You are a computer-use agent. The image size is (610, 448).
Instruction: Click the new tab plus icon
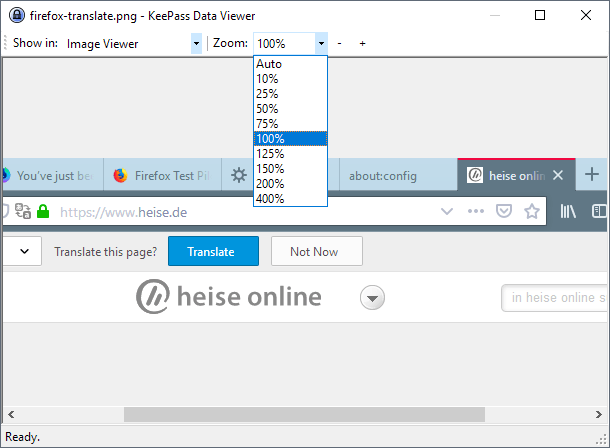pos(592,174)
